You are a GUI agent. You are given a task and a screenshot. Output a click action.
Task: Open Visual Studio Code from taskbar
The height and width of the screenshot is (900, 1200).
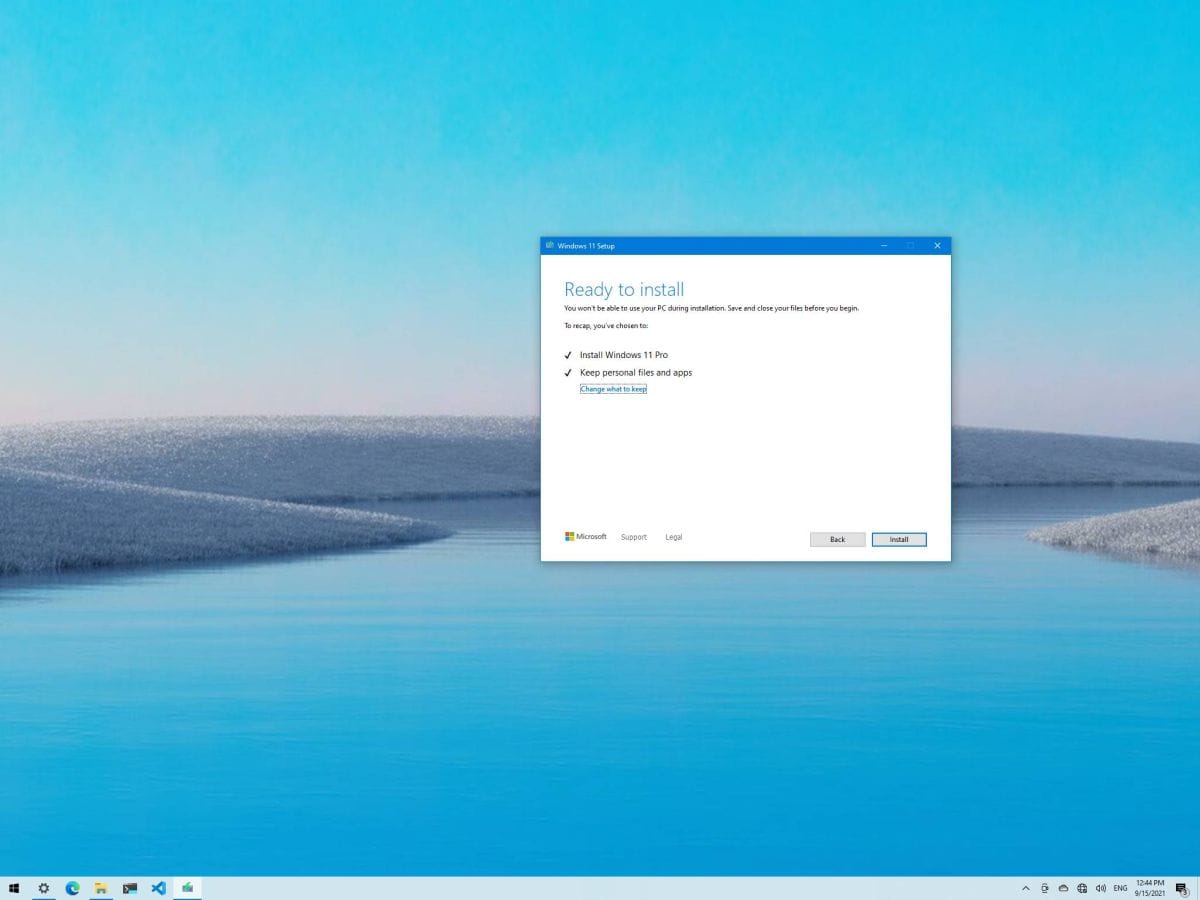click(x=158, y=888)
